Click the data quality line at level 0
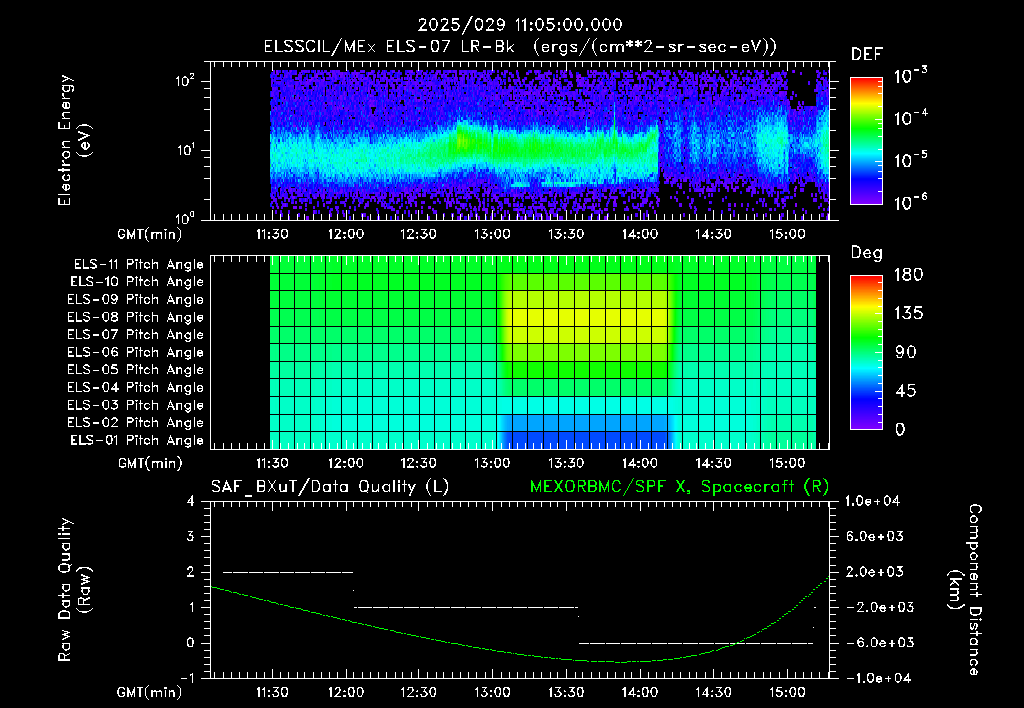This screenshot has height=708, width=1024. pyautogui.click(x=696, y=643)
